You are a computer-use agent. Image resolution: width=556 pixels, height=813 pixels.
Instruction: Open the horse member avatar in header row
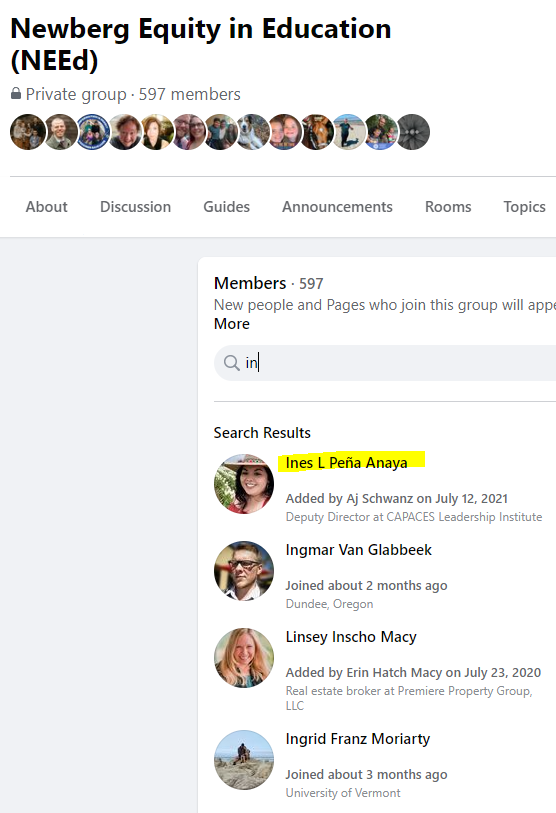click(x=316, y=132)
